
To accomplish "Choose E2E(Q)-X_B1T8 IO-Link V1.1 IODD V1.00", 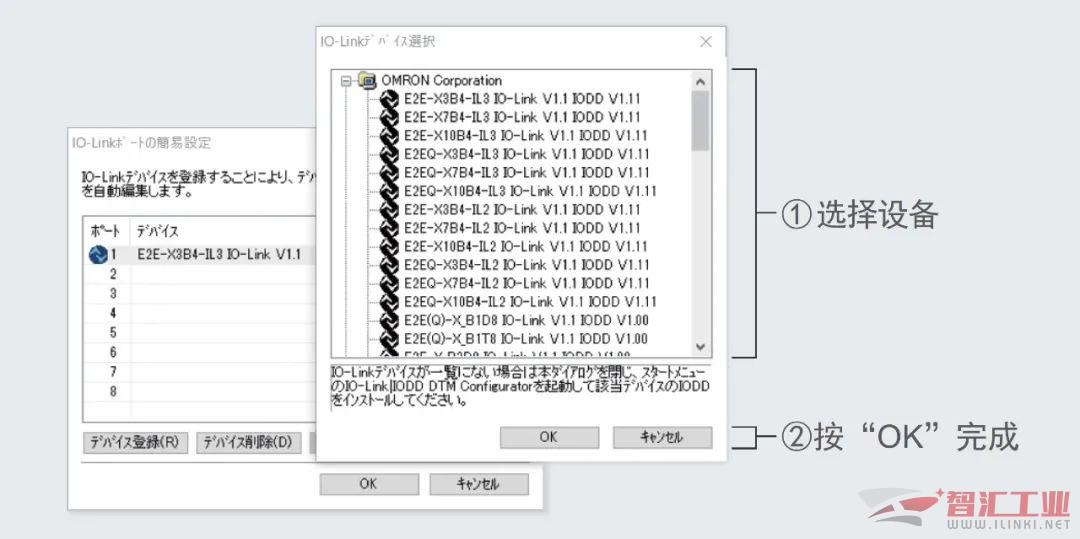I will click(526, 339).
